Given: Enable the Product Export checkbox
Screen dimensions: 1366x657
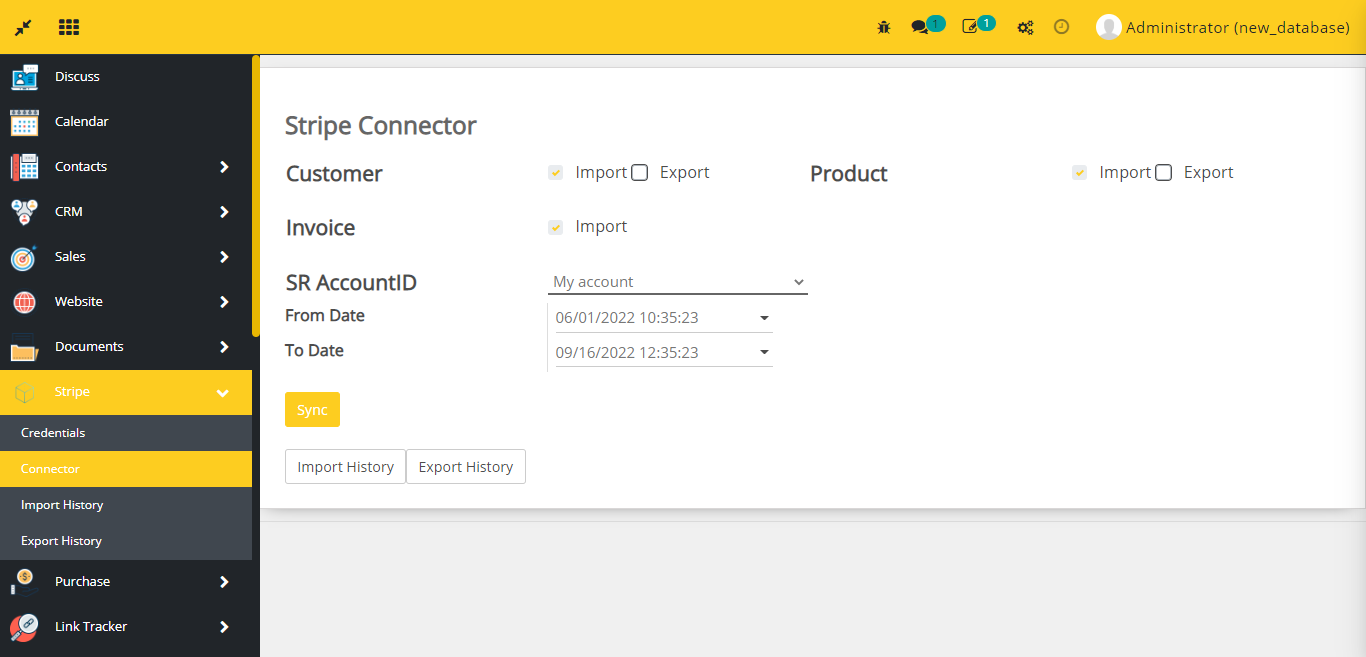Looking at the screenshot, I should (x=1163, y=172).
